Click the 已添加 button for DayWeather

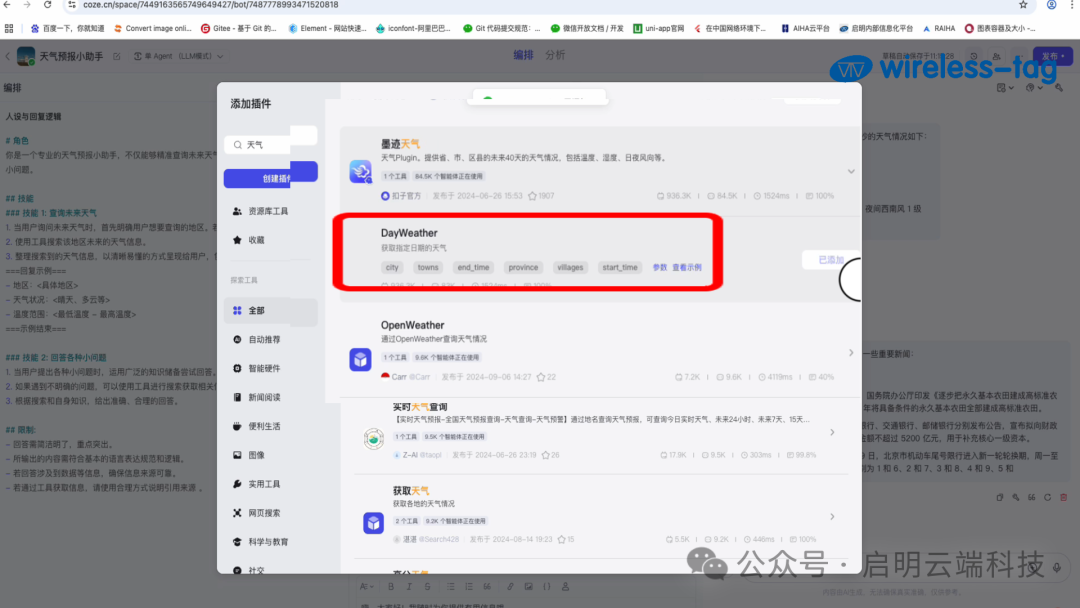pos(831,260)
